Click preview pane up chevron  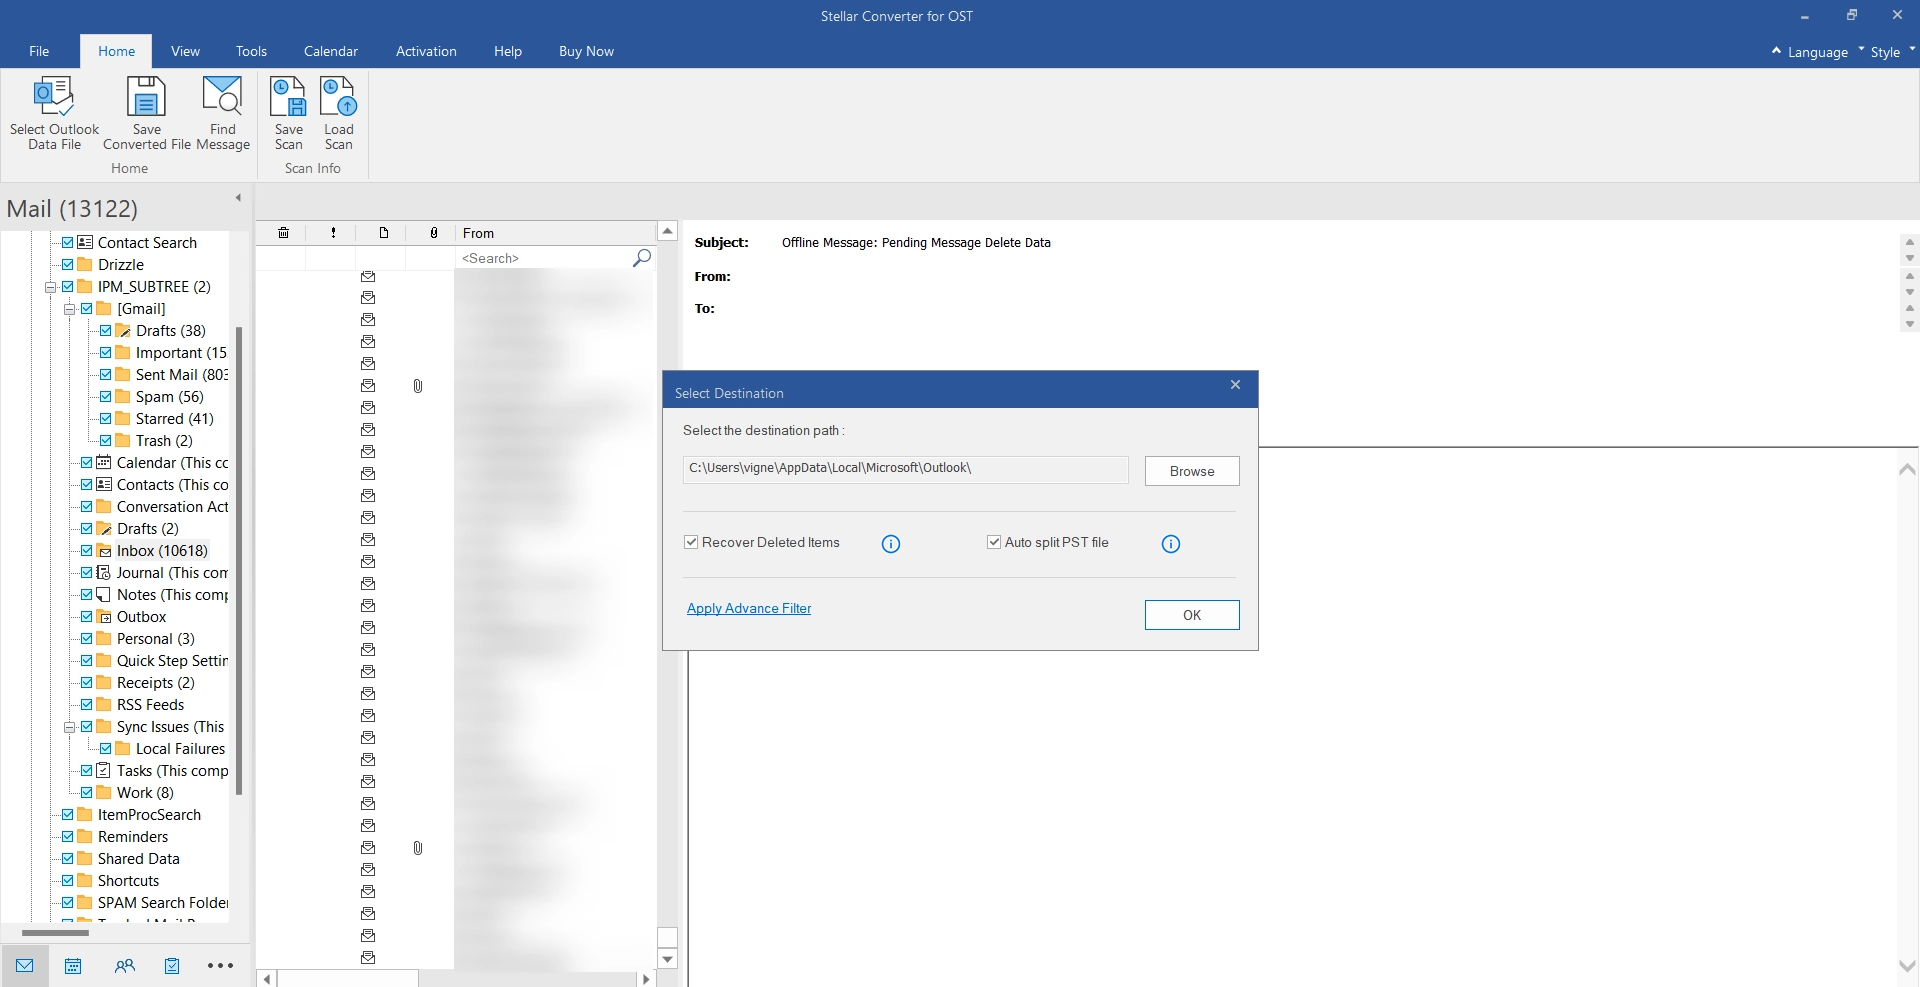[x=1907, y=469]
